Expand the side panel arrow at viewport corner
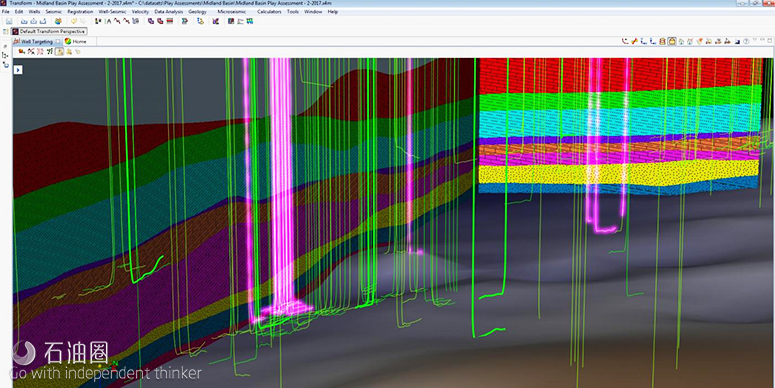The height and width of the screenshot is (388, 775). point(18,70)
